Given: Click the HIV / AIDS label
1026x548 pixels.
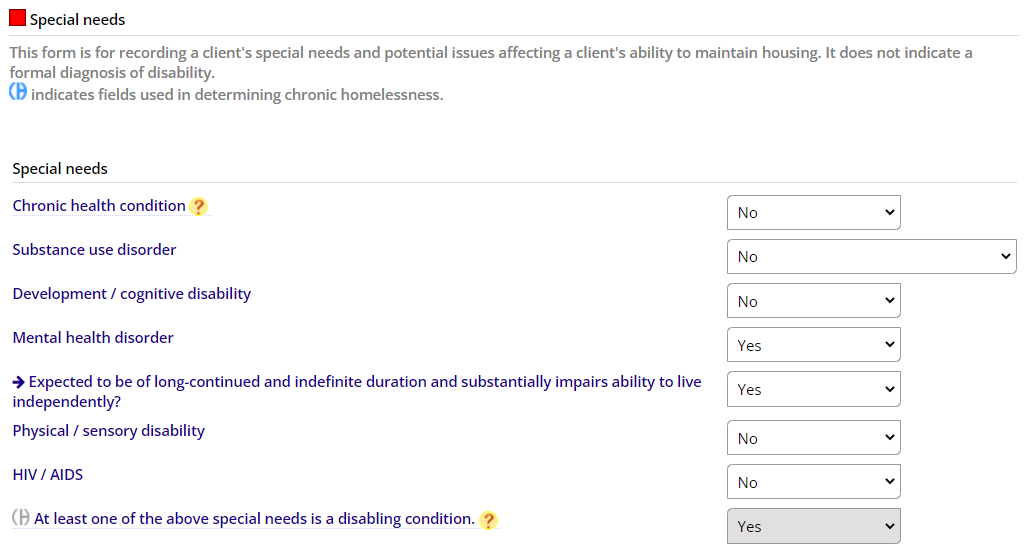Looking at the screenshot, I should coord(48,475).
